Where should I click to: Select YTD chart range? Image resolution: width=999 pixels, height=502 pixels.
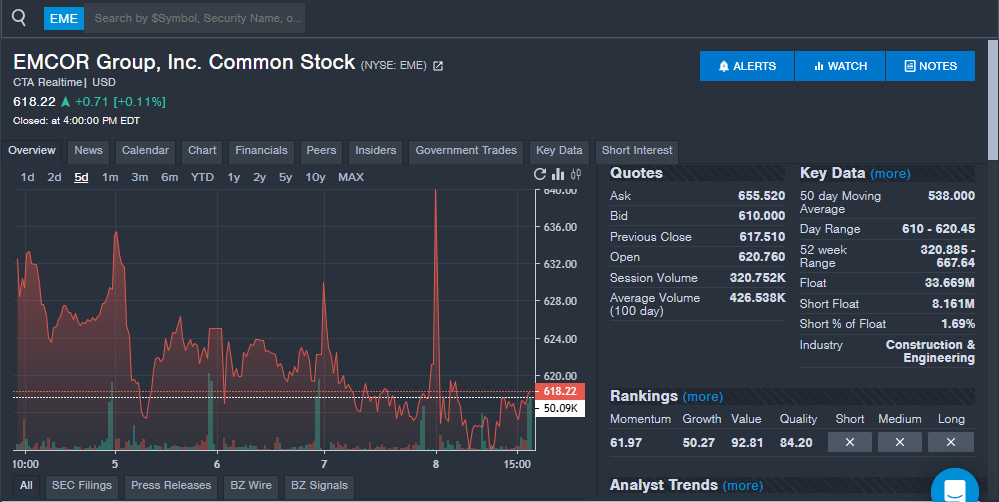(x=202, y=177)
